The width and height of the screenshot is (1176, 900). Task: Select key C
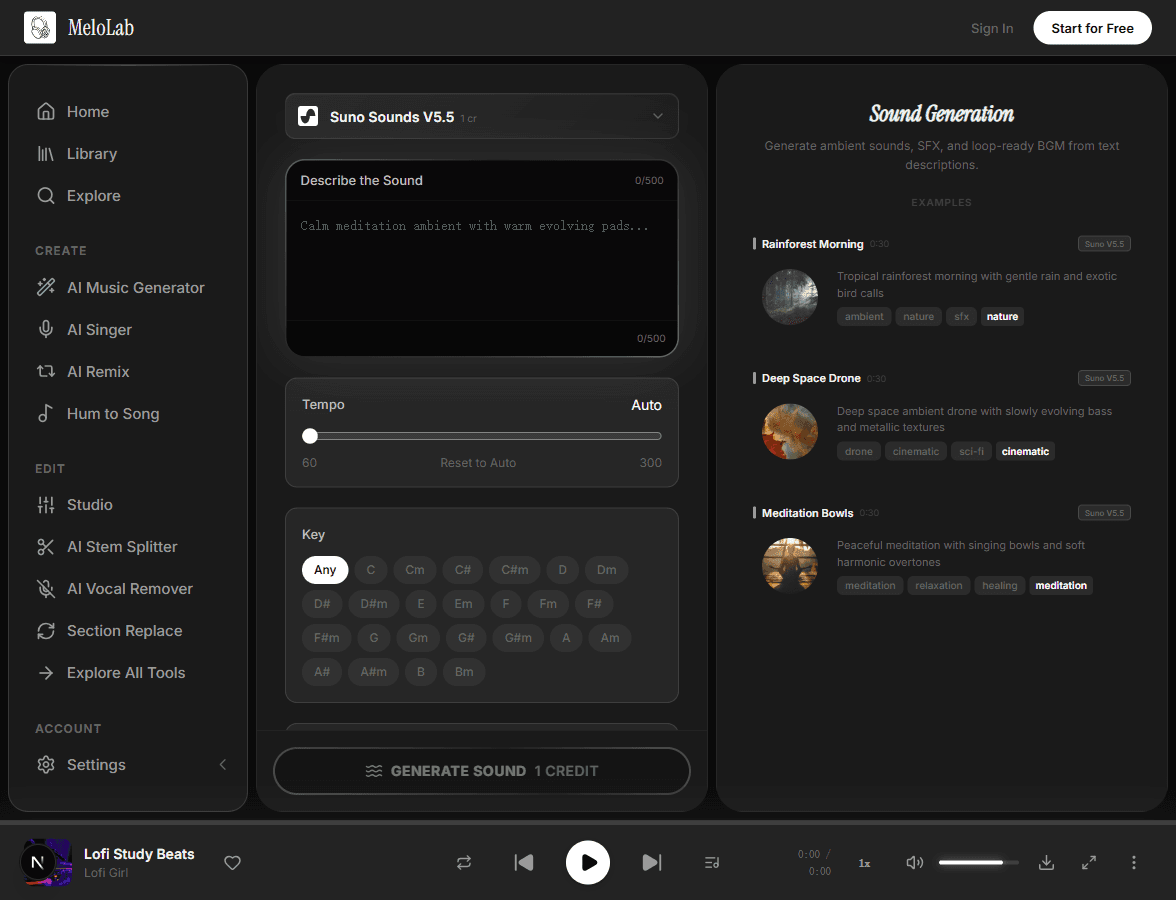coord(370,570)
